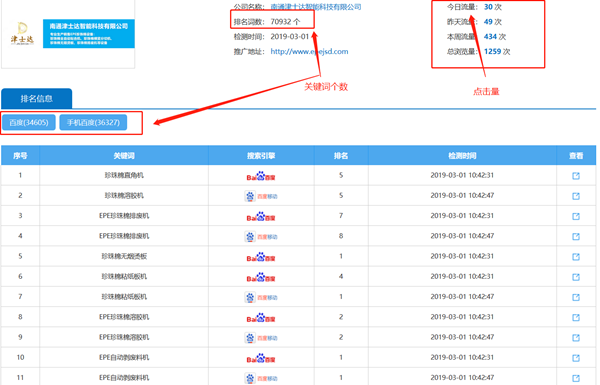Screen dimensions: 600x385
Task: Click the keyword cell in row 6
Action: click(124, 276)
